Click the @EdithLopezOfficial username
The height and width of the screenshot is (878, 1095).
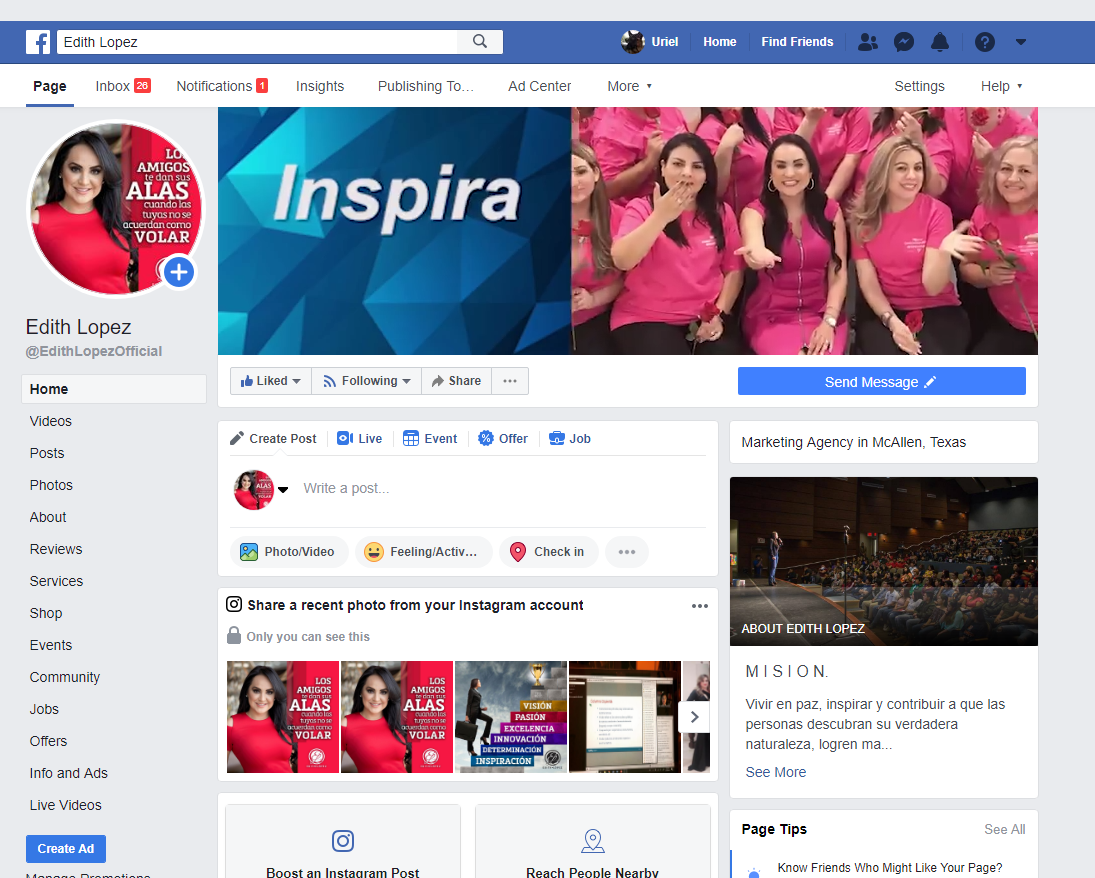click(94, 351)
